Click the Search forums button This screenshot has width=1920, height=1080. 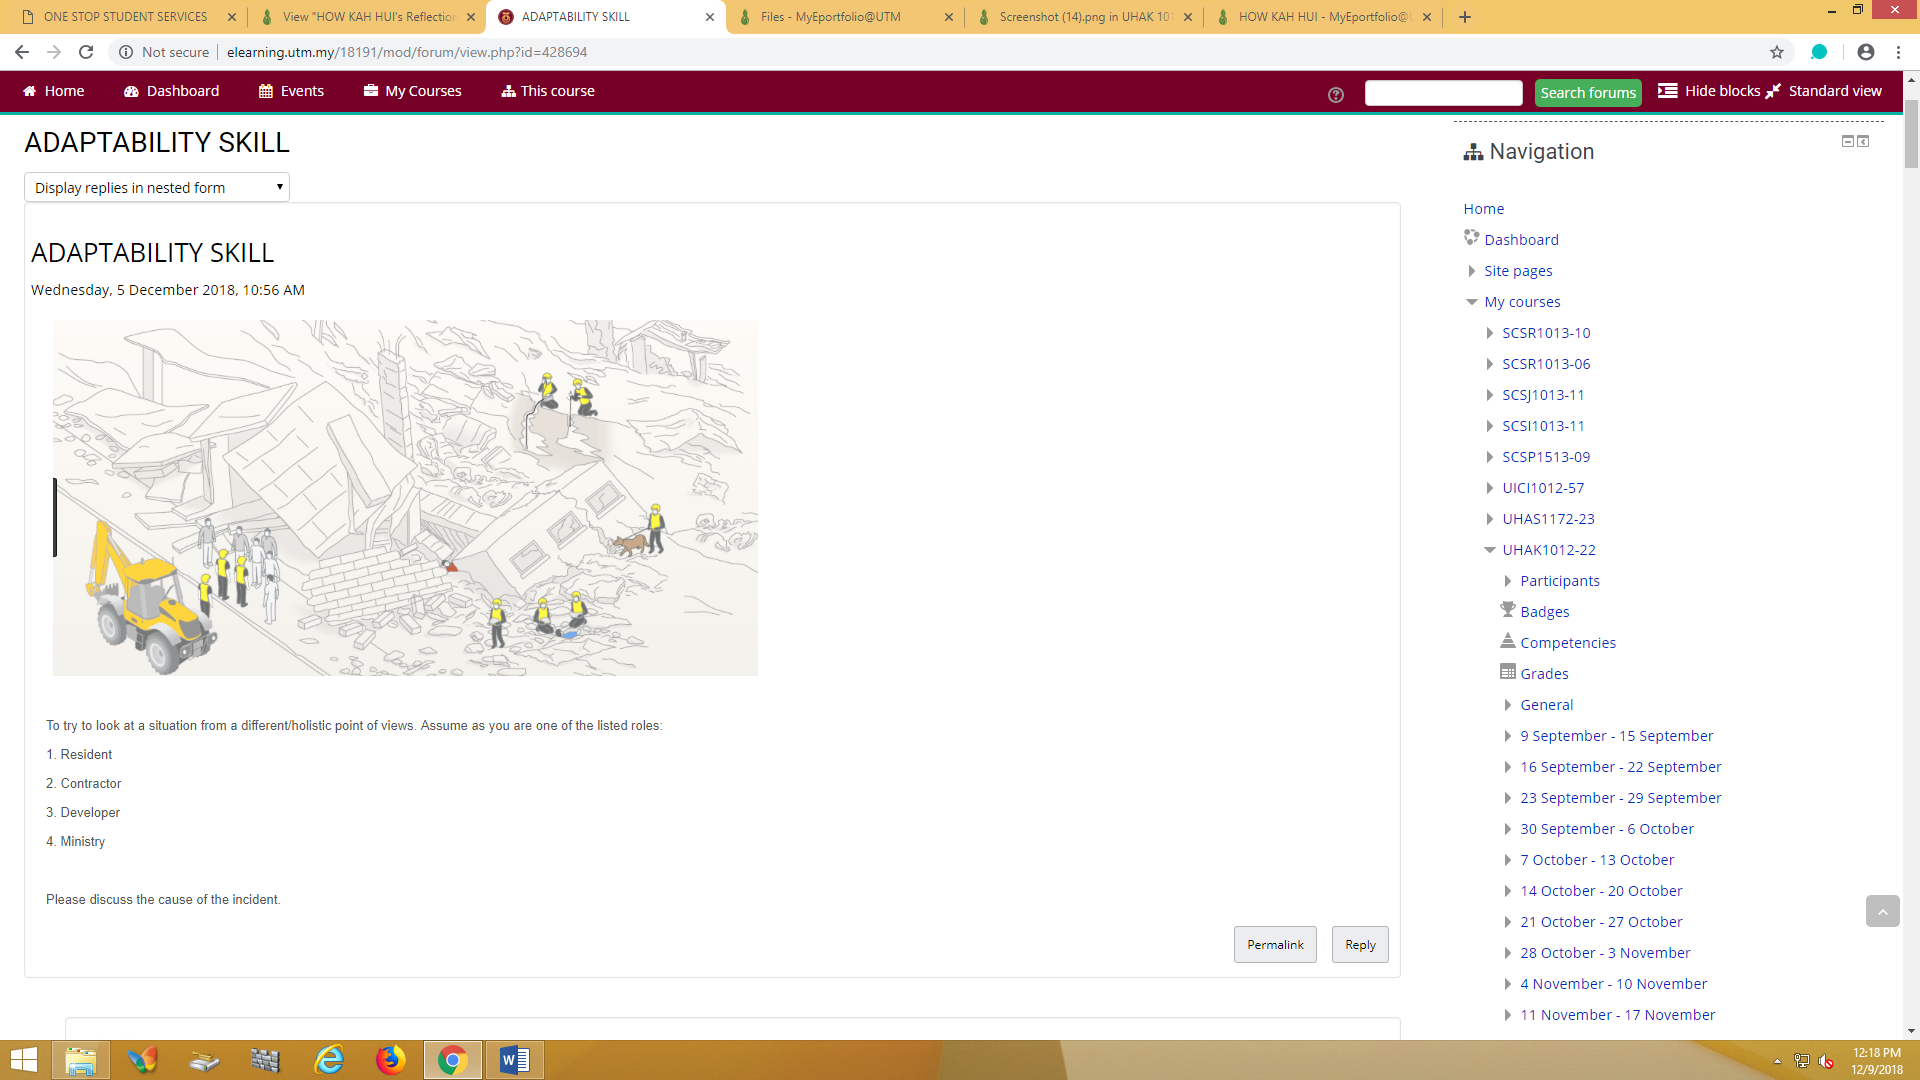coord(1587,93)
